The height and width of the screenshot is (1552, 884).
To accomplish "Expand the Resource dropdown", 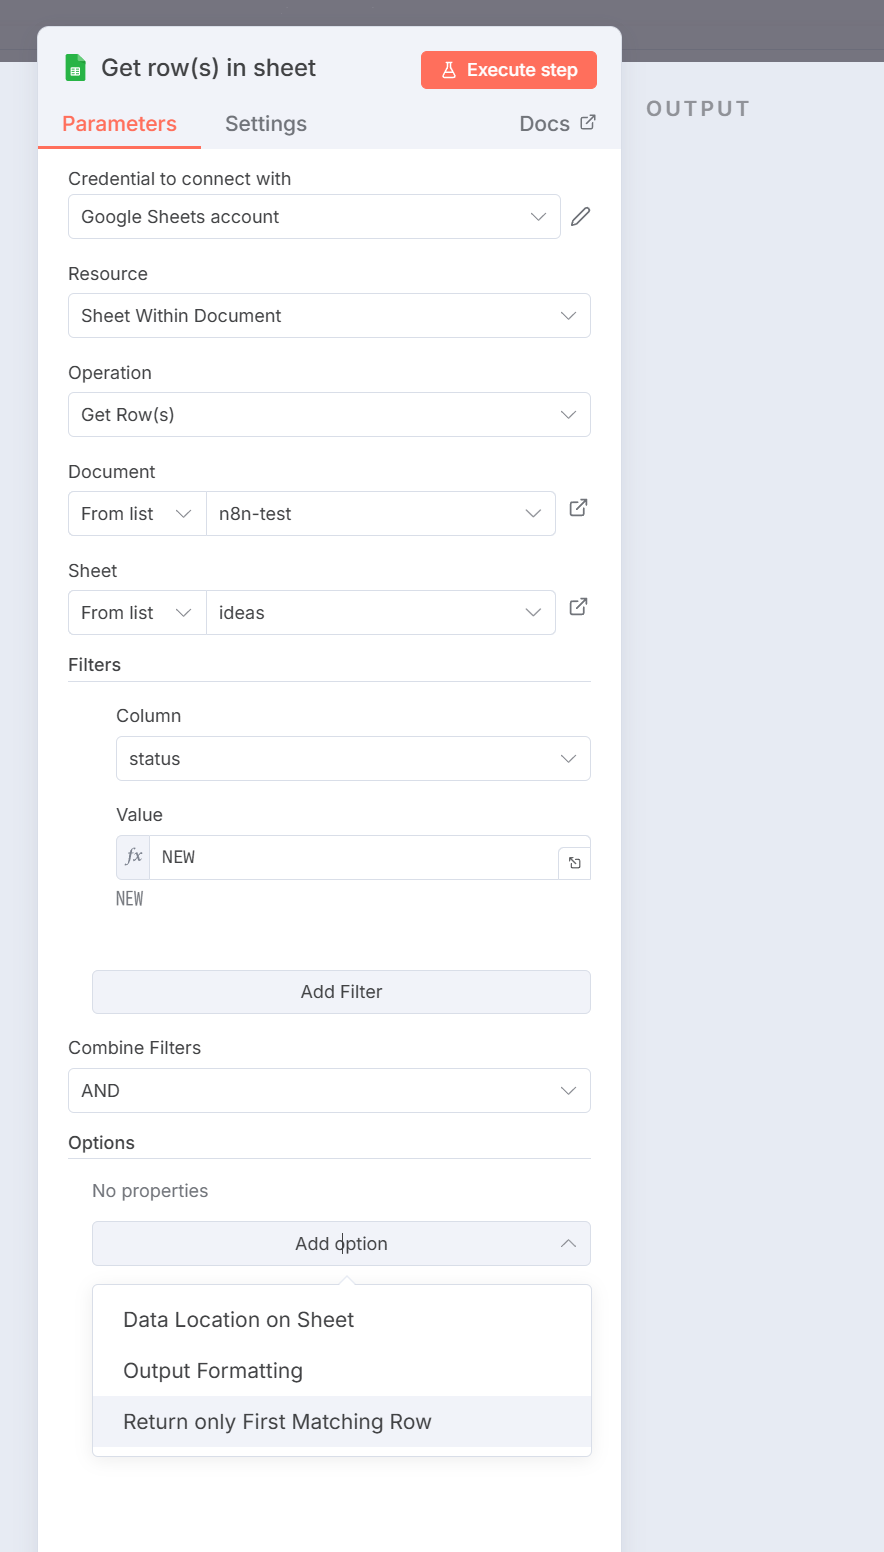I will point(329,316).
